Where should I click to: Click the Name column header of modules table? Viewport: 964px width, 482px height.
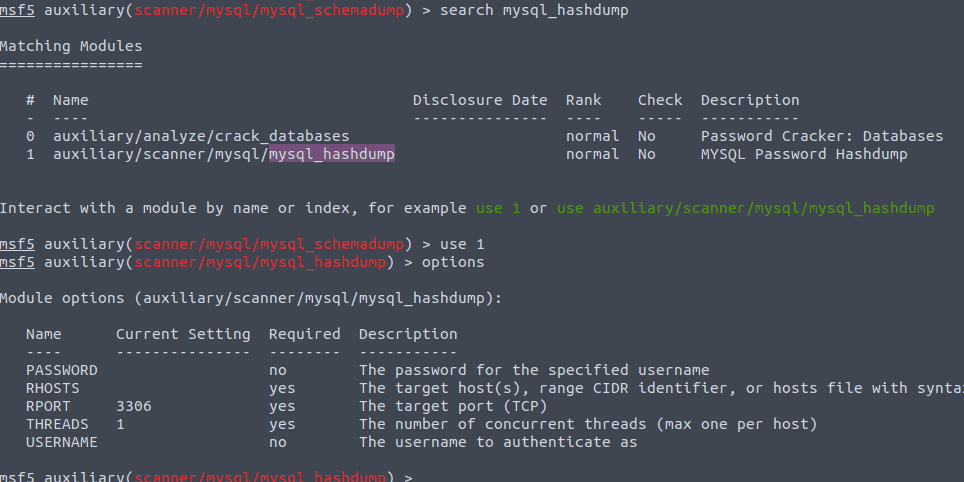(71, 100)
